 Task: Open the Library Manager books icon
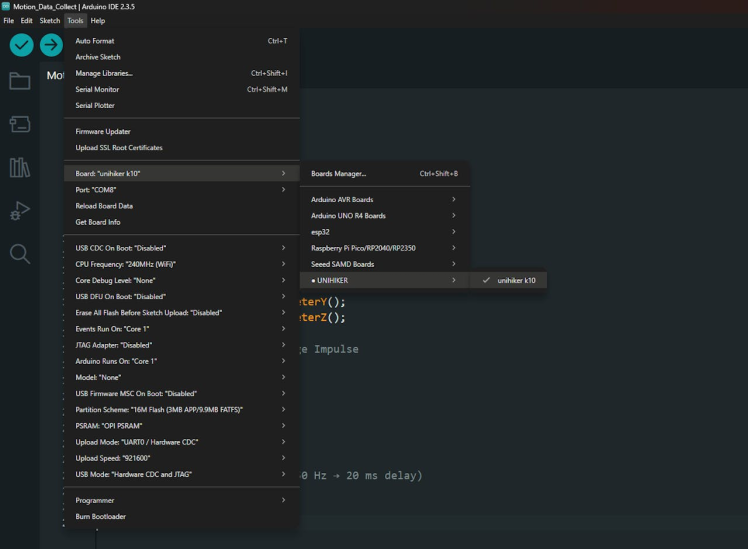tap(20, 167)
